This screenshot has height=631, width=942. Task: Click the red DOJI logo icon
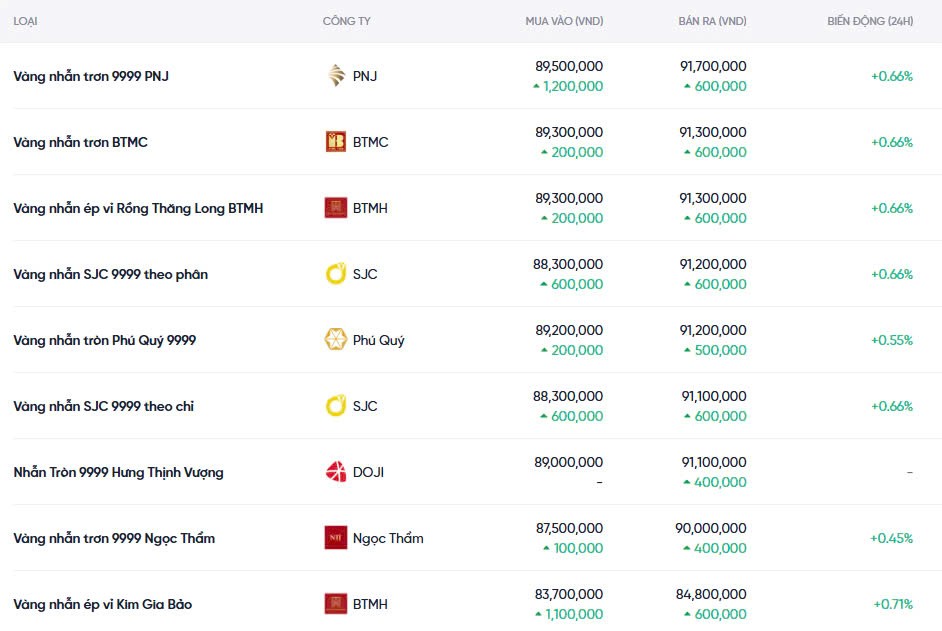(336, 472)
